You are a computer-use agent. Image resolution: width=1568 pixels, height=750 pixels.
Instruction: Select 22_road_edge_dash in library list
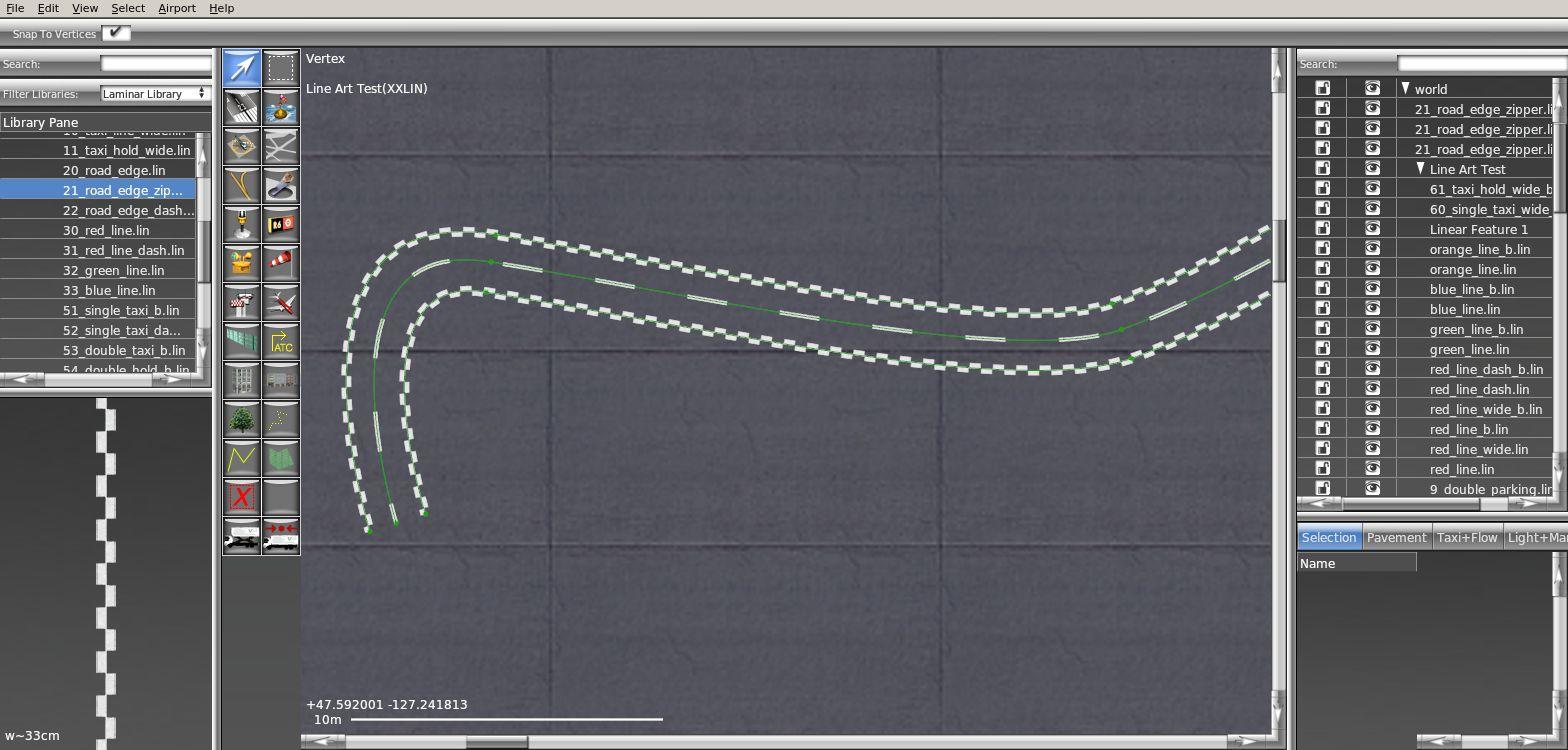tap(100, 210)
